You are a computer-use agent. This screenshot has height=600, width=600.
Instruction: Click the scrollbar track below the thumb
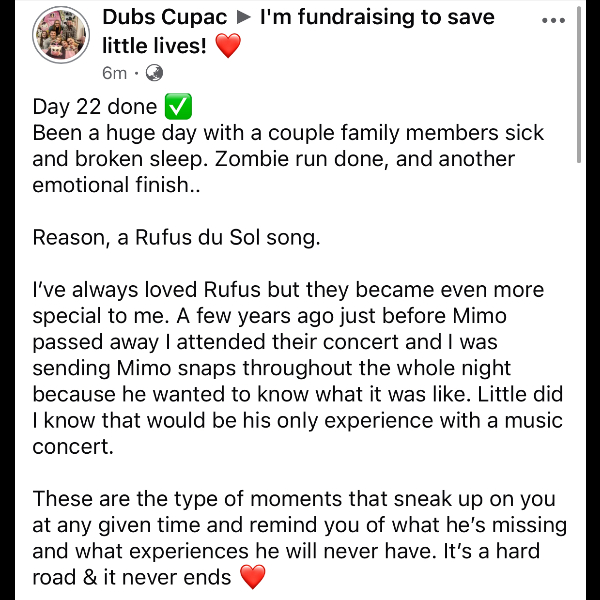pos(579,400)
